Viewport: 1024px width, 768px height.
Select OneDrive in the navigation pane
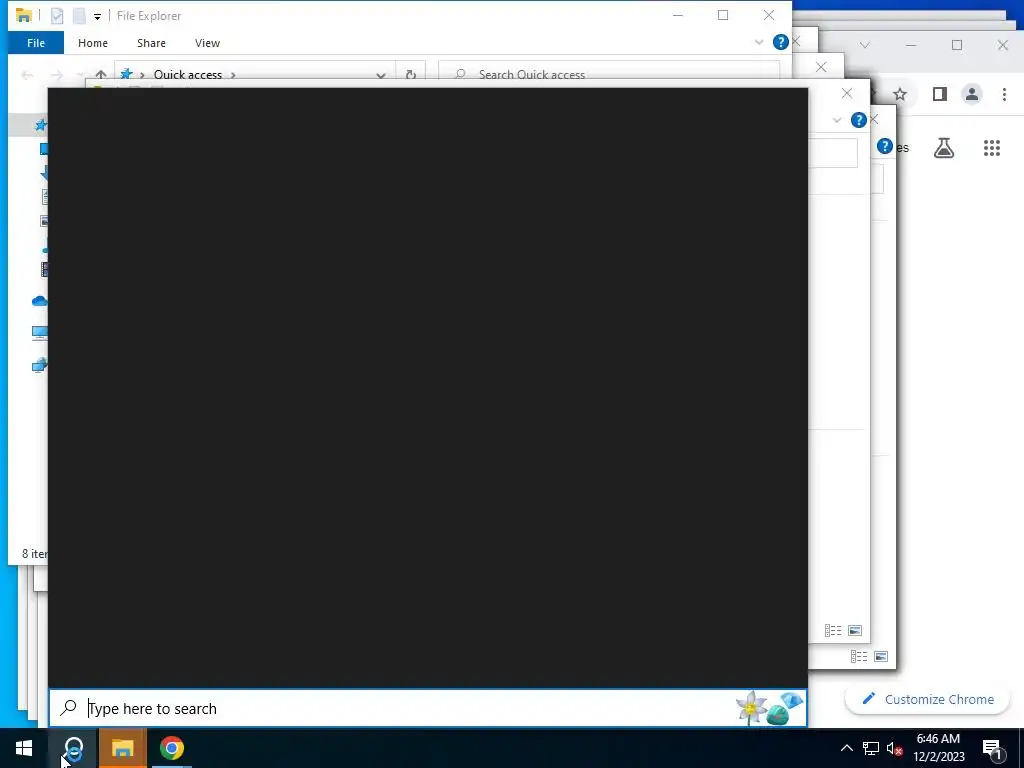click(x=39, y=301)
